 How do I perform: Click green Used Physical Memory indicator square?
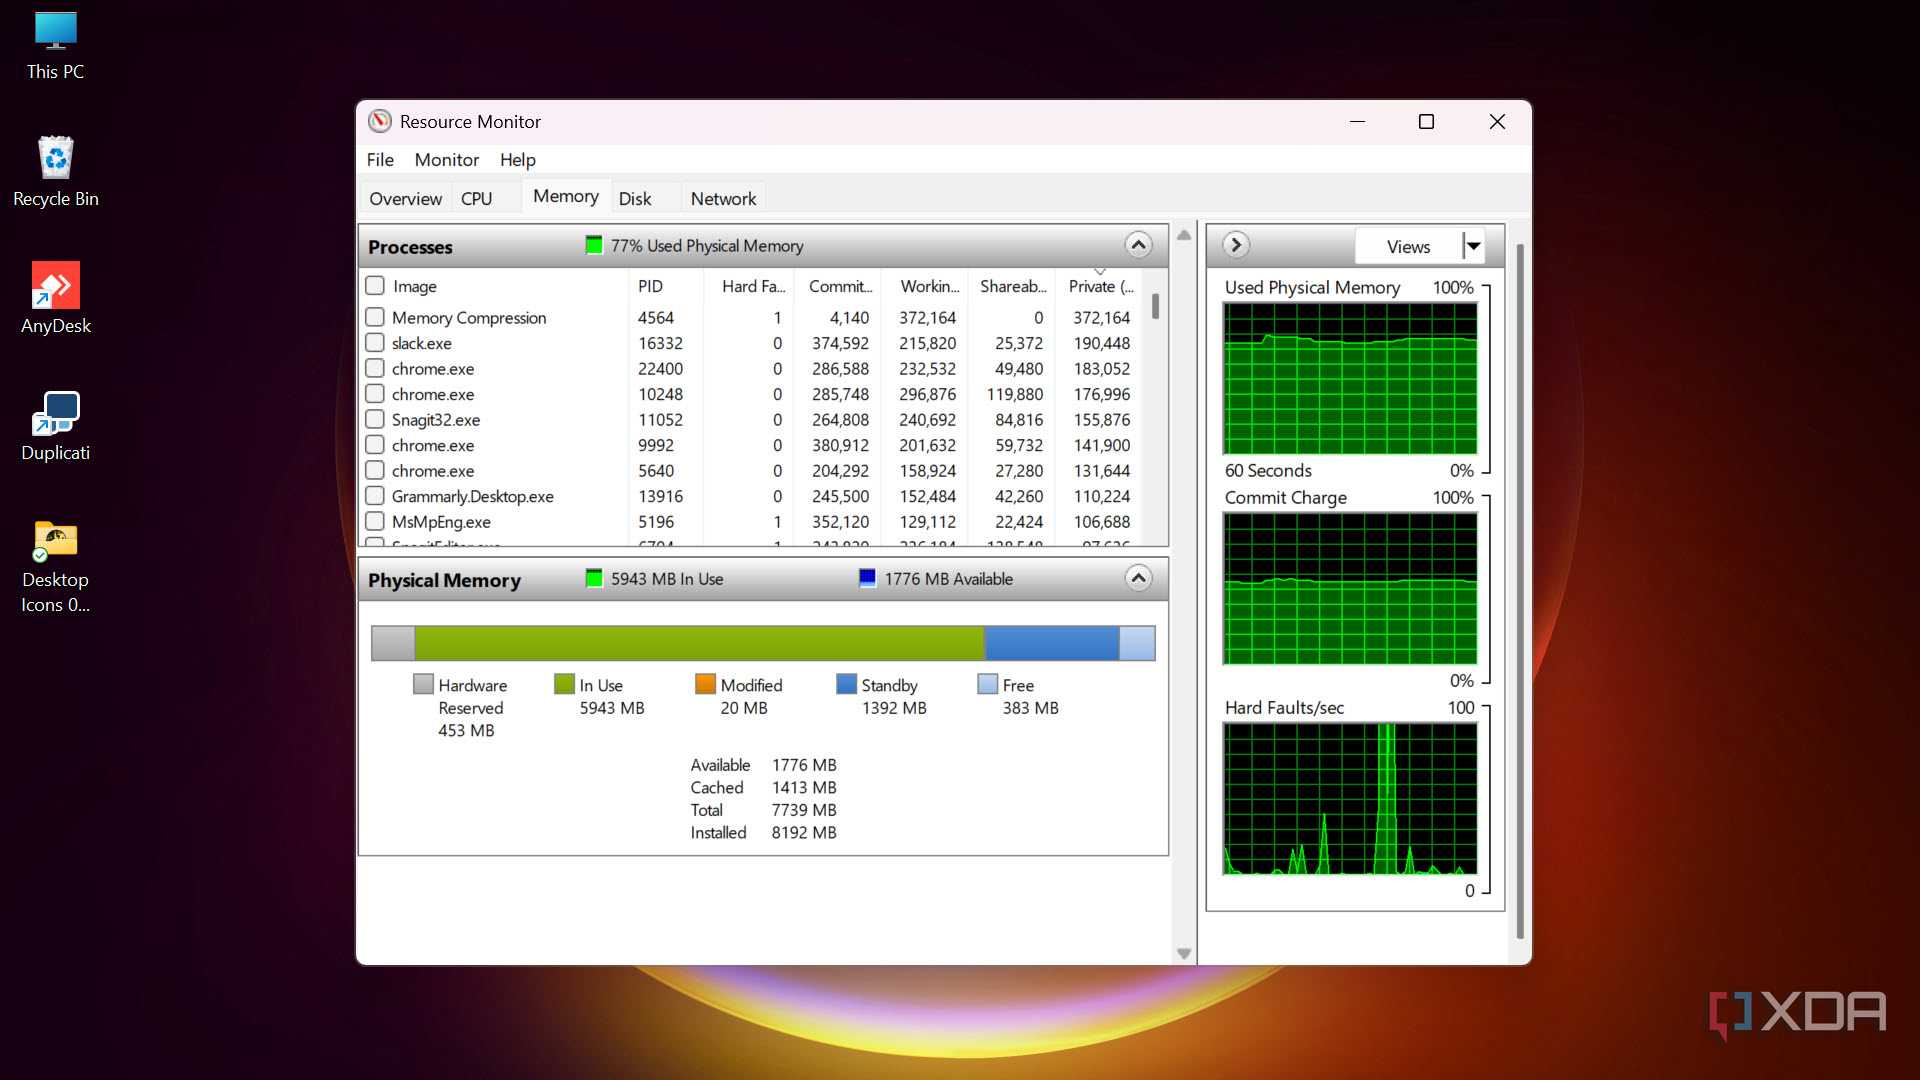594,245
